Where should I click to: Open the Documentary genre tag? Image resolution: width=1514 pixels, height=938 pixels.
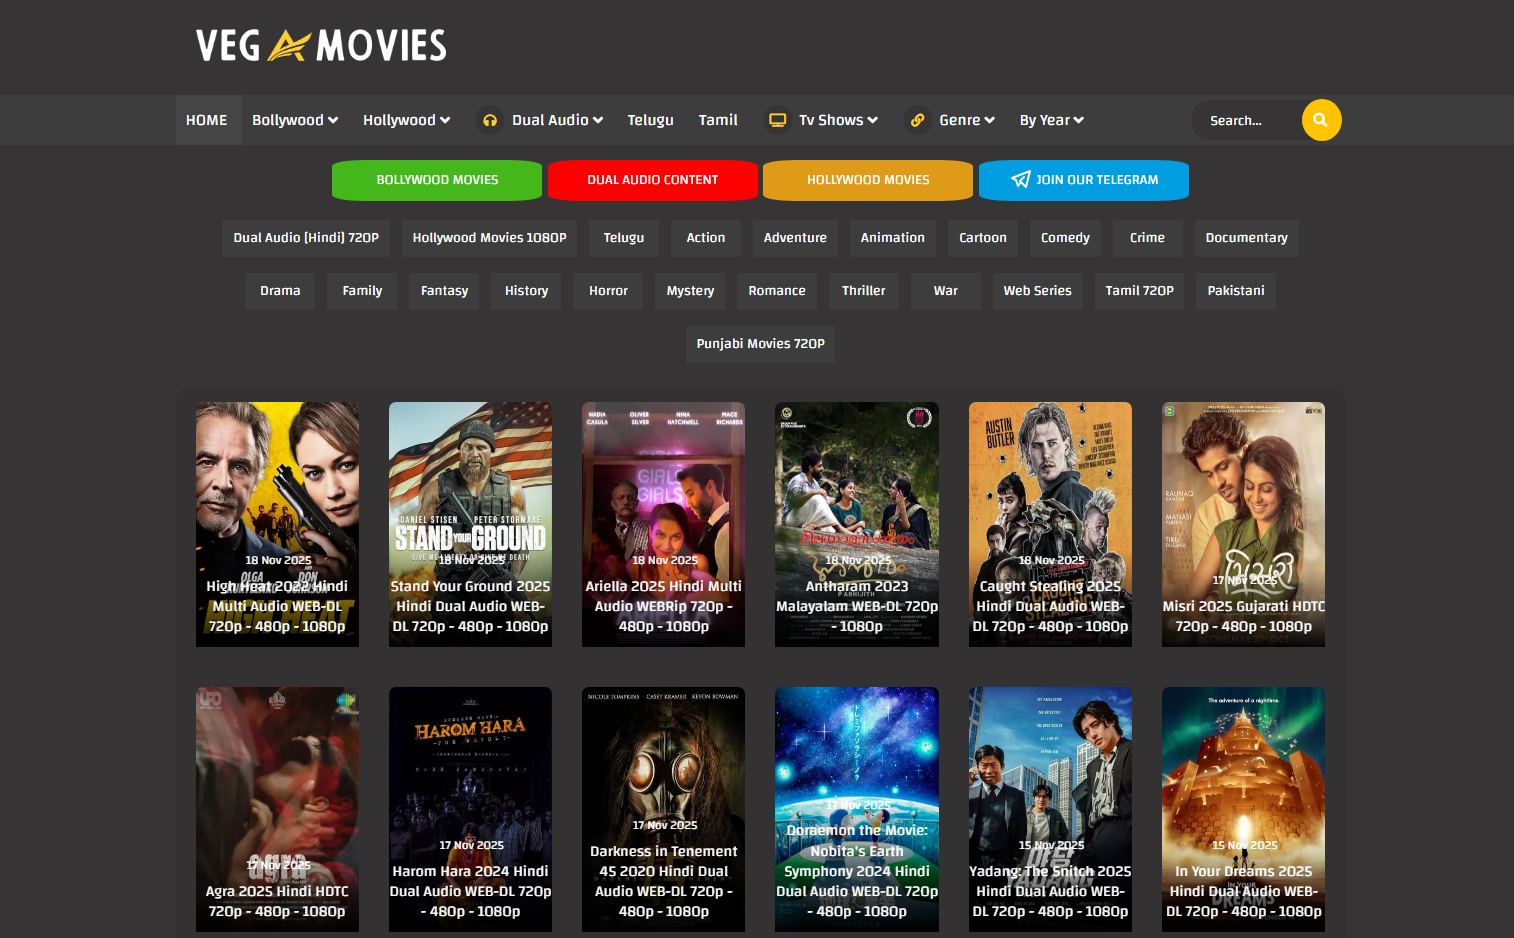click(x=1246, y=238)
